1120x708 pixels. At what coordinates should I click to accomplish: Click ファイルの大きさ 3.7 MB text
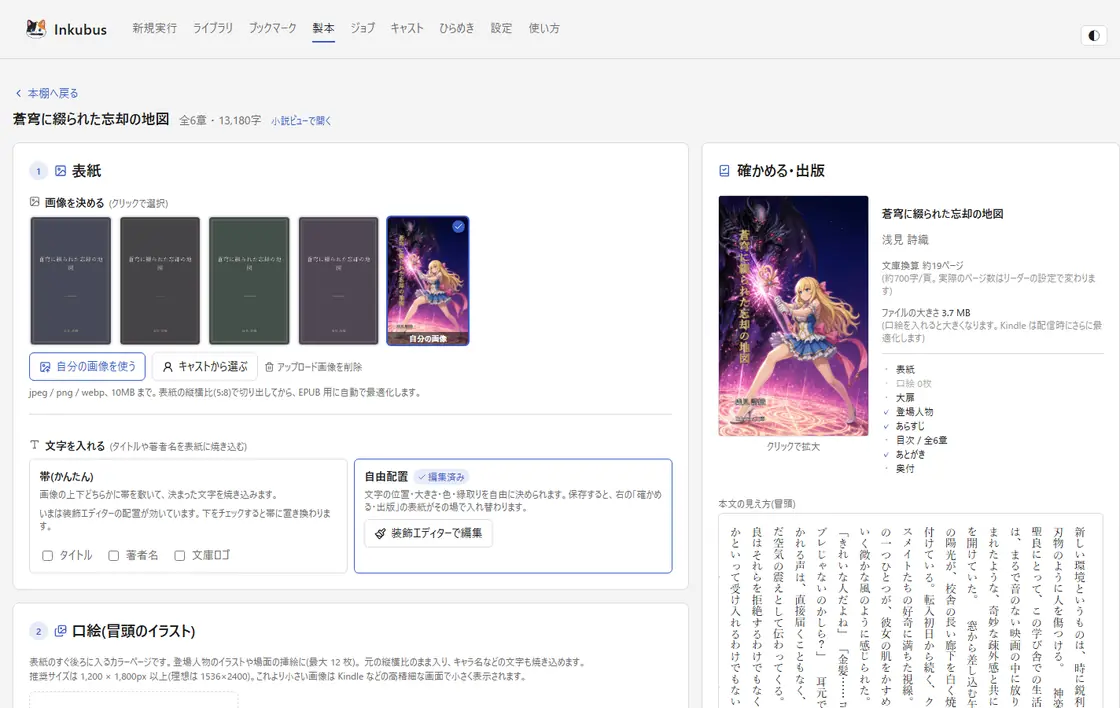(x=926, y=312)
